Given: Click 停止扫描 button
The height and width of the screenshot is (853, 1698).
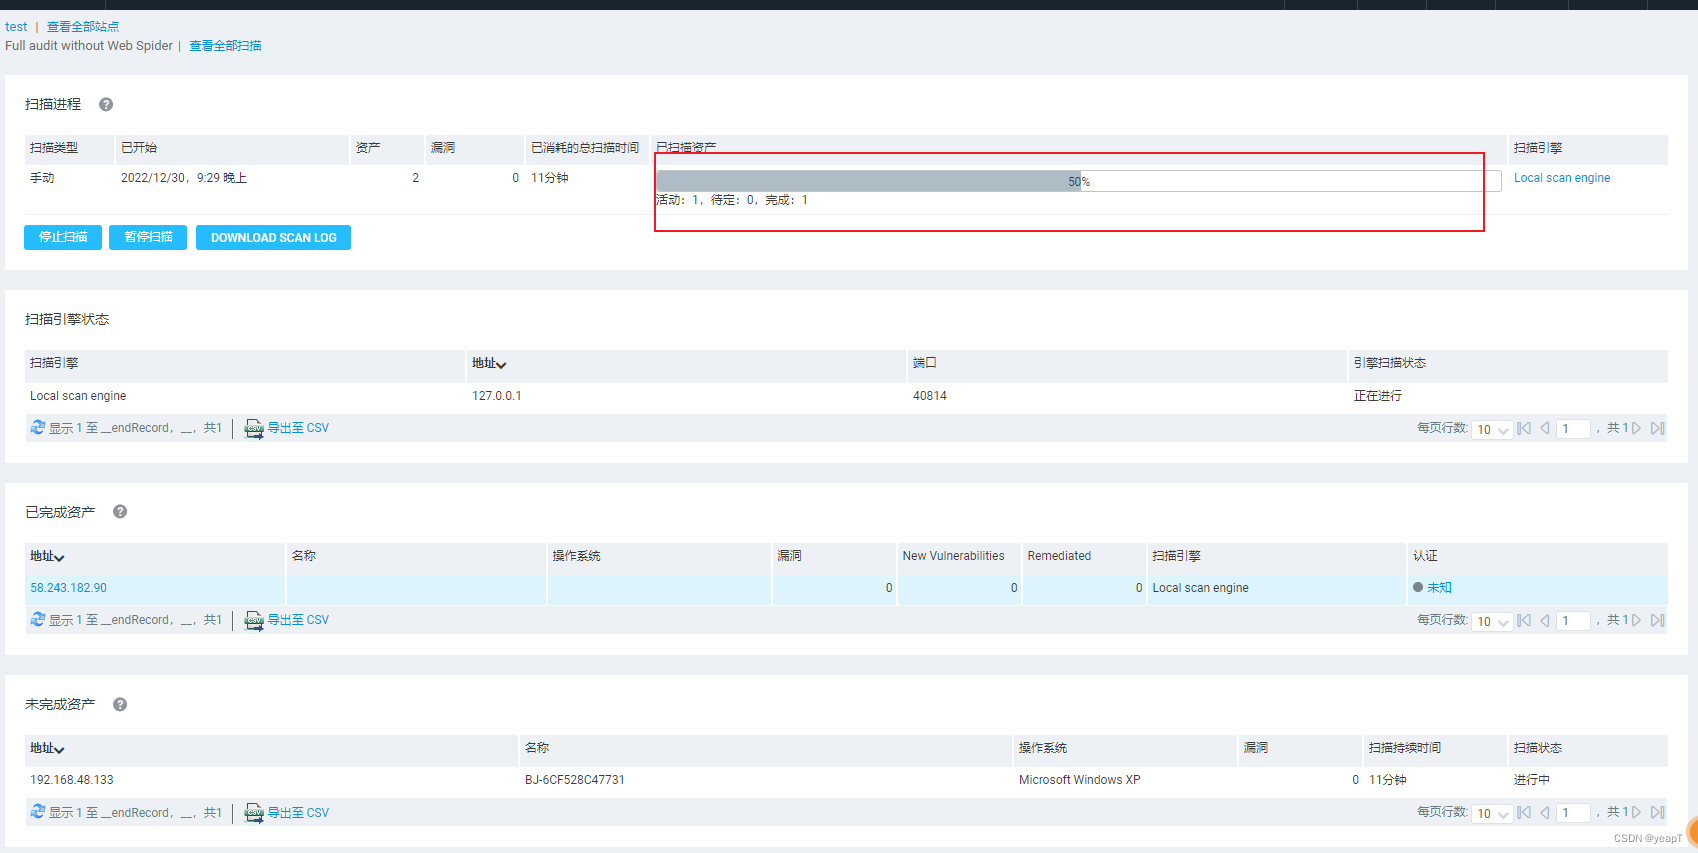Looking at the screenshot, I should tap(63, 237).
